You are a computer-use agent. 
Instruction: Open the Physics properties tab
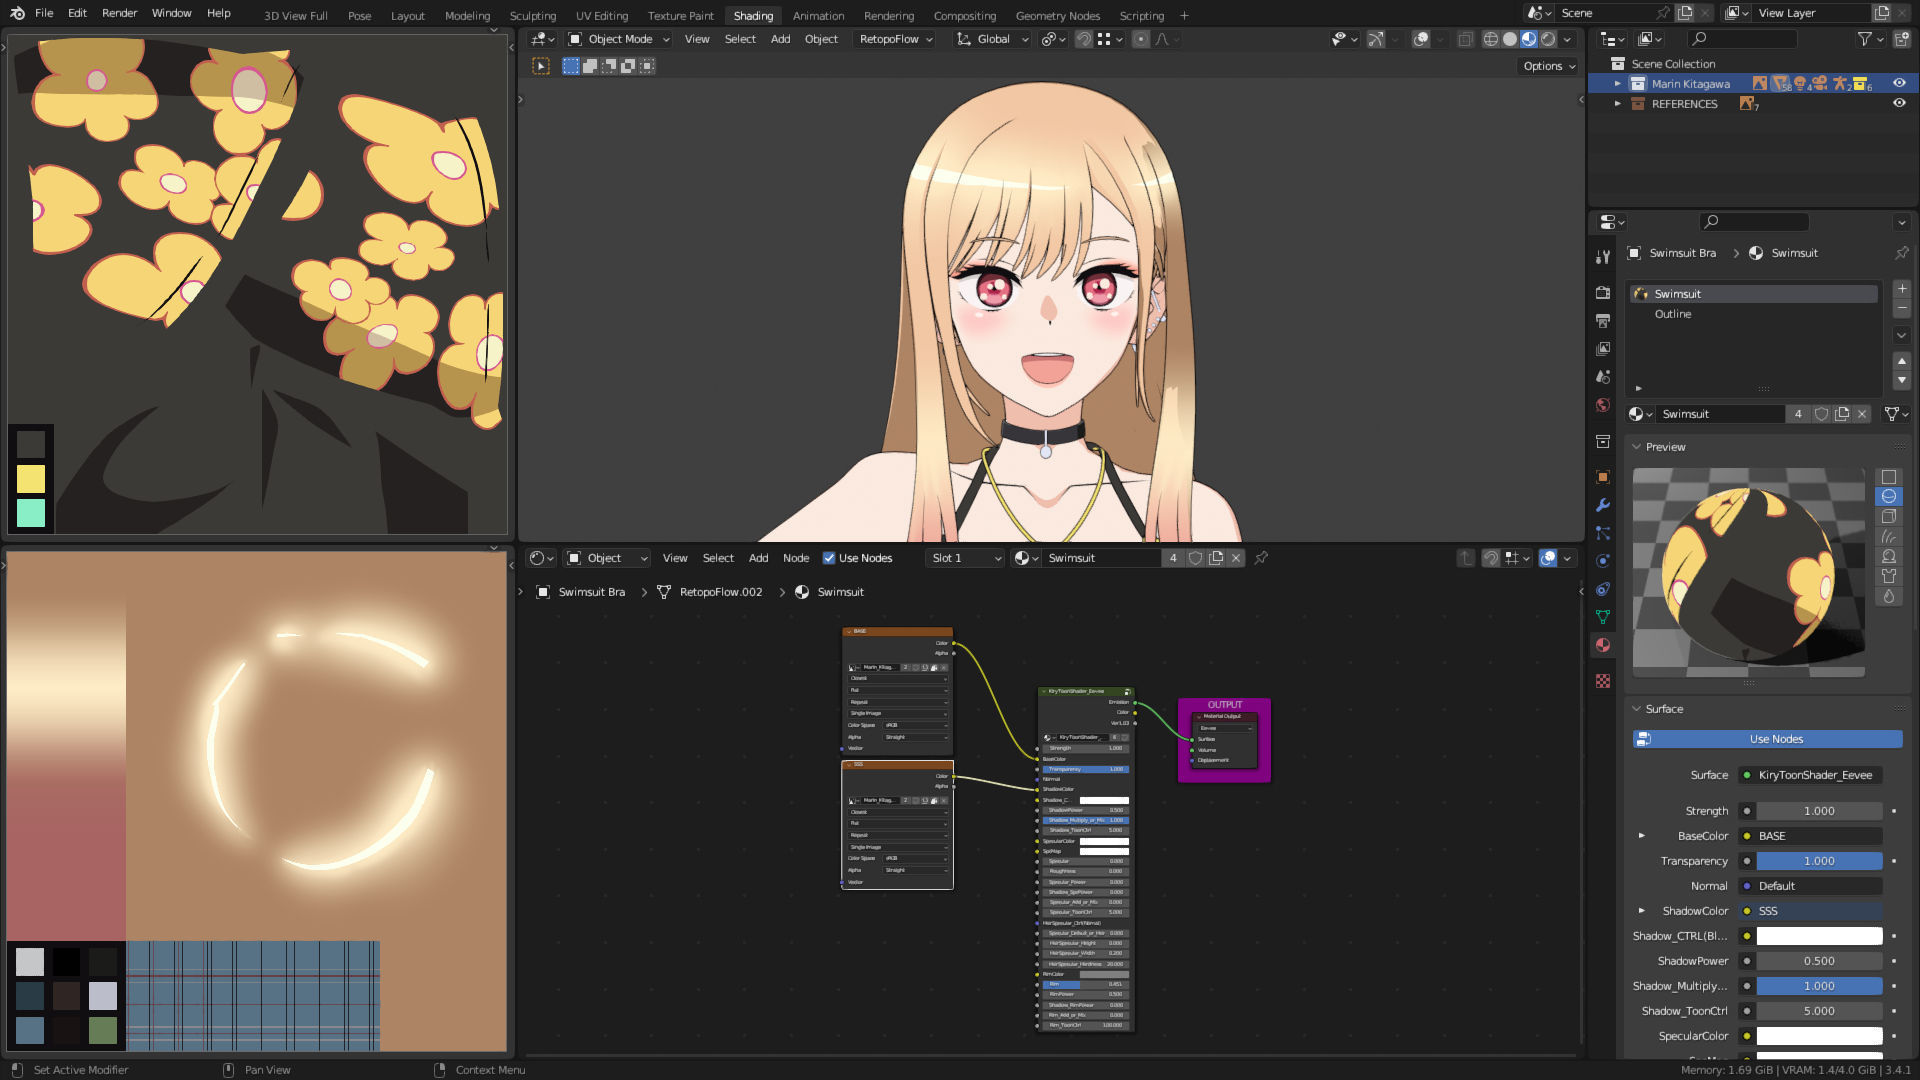[1603, 561]
